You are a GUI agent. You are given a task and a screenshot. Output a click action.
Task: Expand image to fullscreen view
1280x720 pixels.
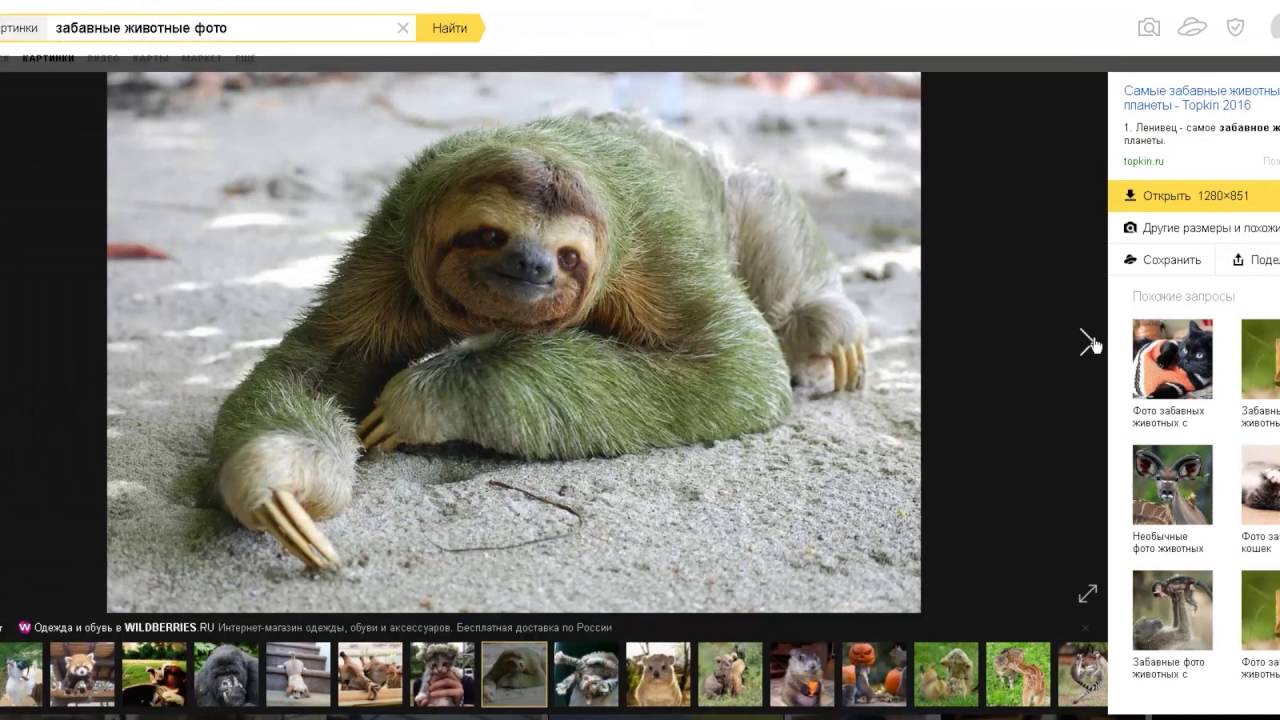pos(1088,593)
